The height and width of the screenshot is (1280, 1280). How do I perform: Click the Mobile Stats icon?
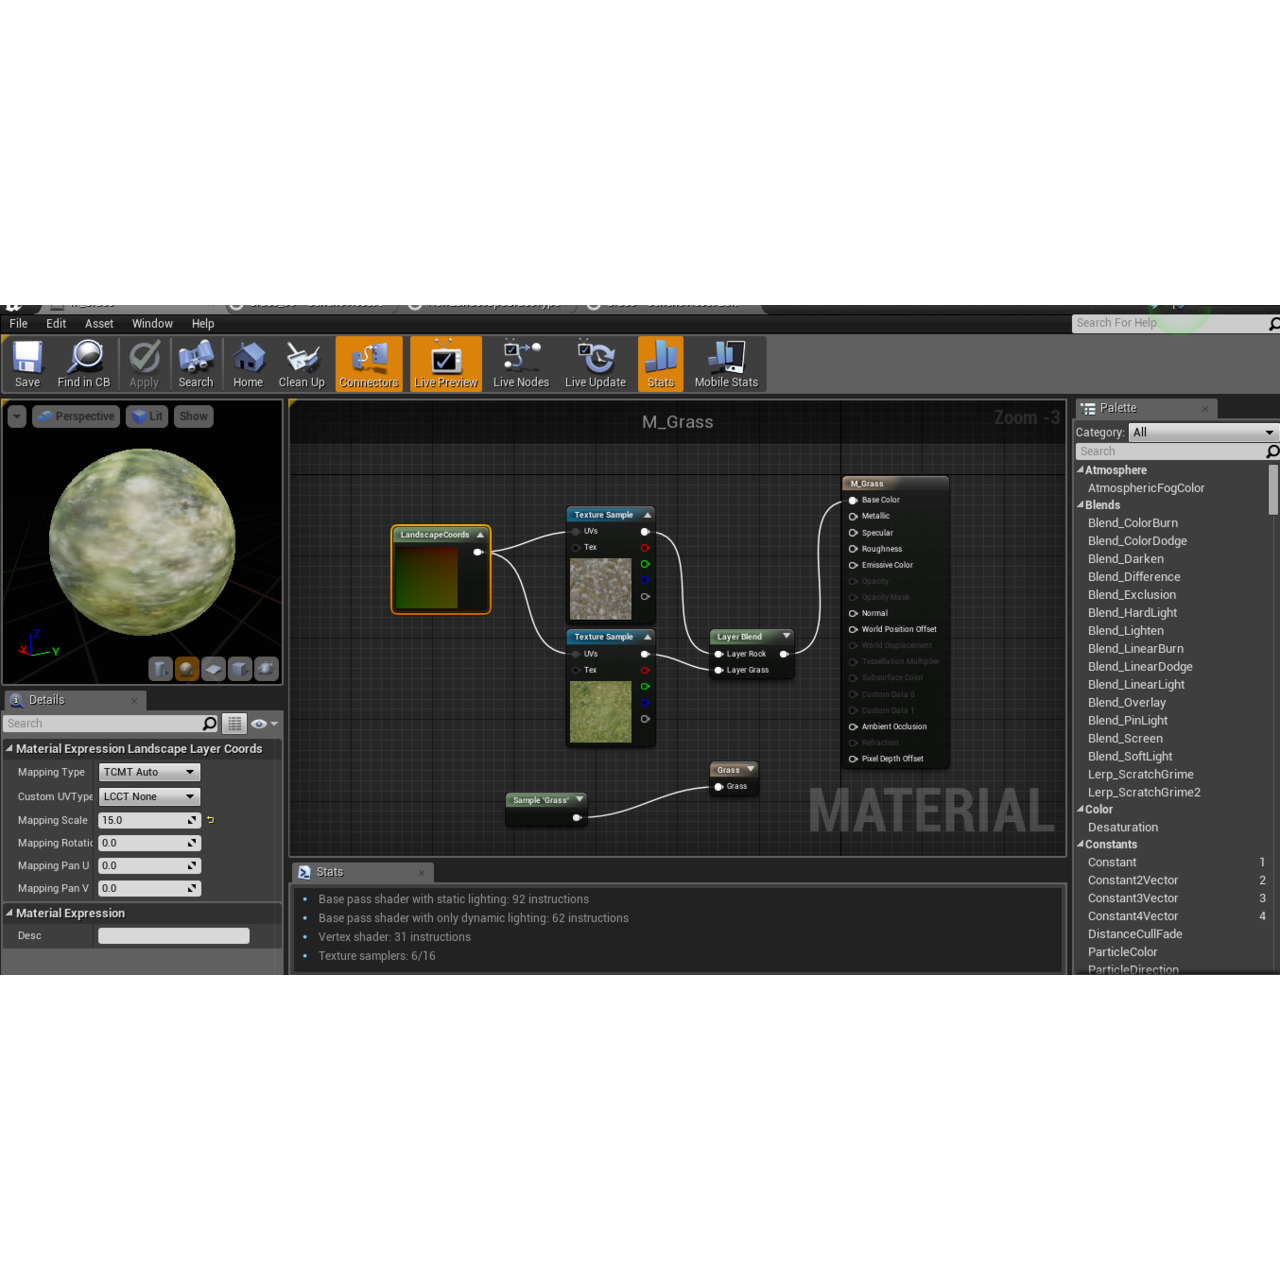click(x=726, y=363)
